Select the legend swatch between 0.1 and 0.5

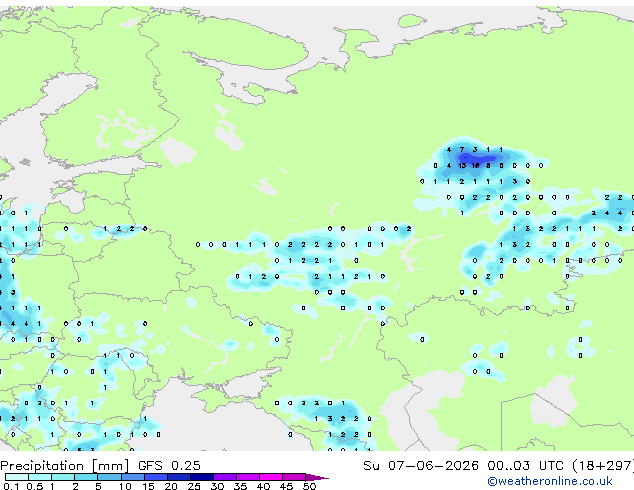click(17, 477)
